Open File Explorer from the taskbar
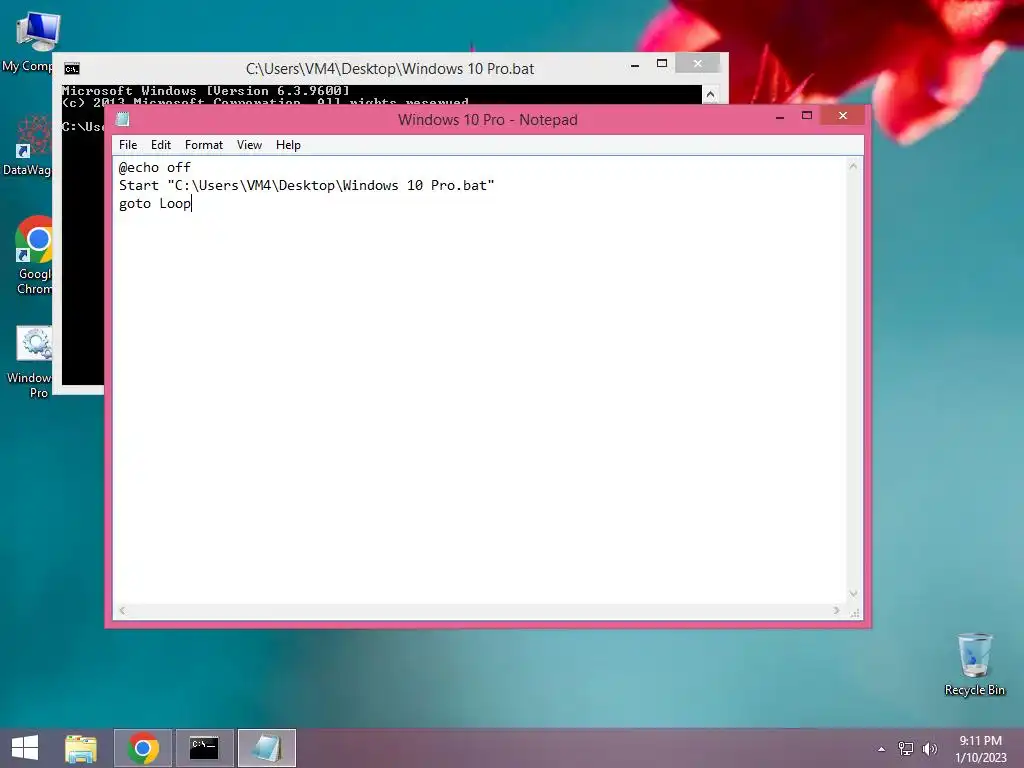This screenshot has width=1024, height=768. click(x=81, y=748)
